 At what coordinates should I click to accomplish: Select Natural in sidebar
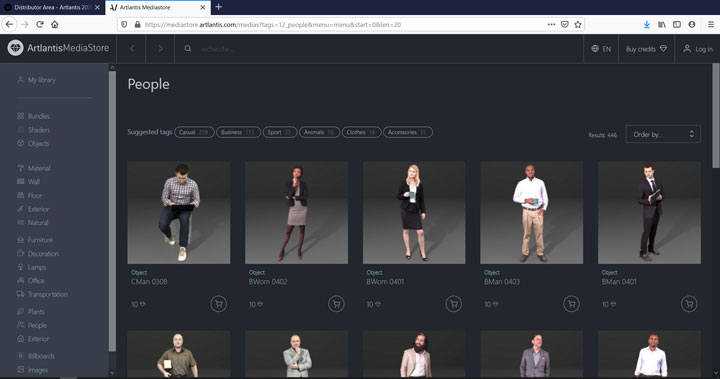(32, 222)
